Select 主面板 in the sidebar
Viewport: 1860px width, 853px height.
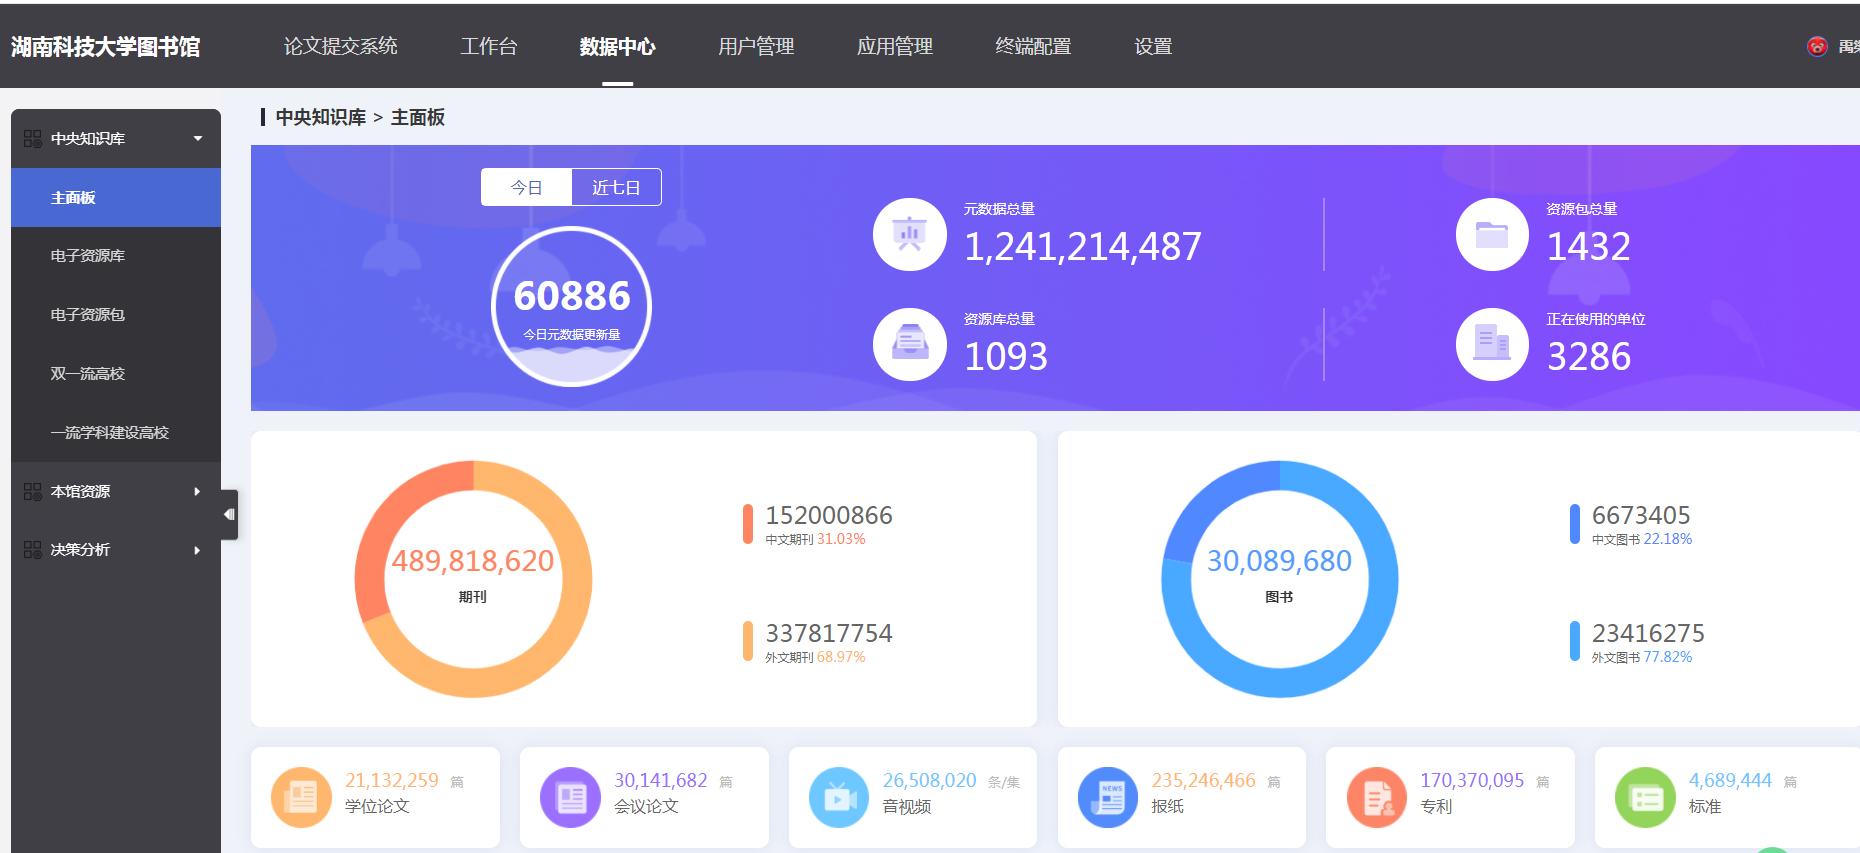pyautogui.click(x=116, y=198)
